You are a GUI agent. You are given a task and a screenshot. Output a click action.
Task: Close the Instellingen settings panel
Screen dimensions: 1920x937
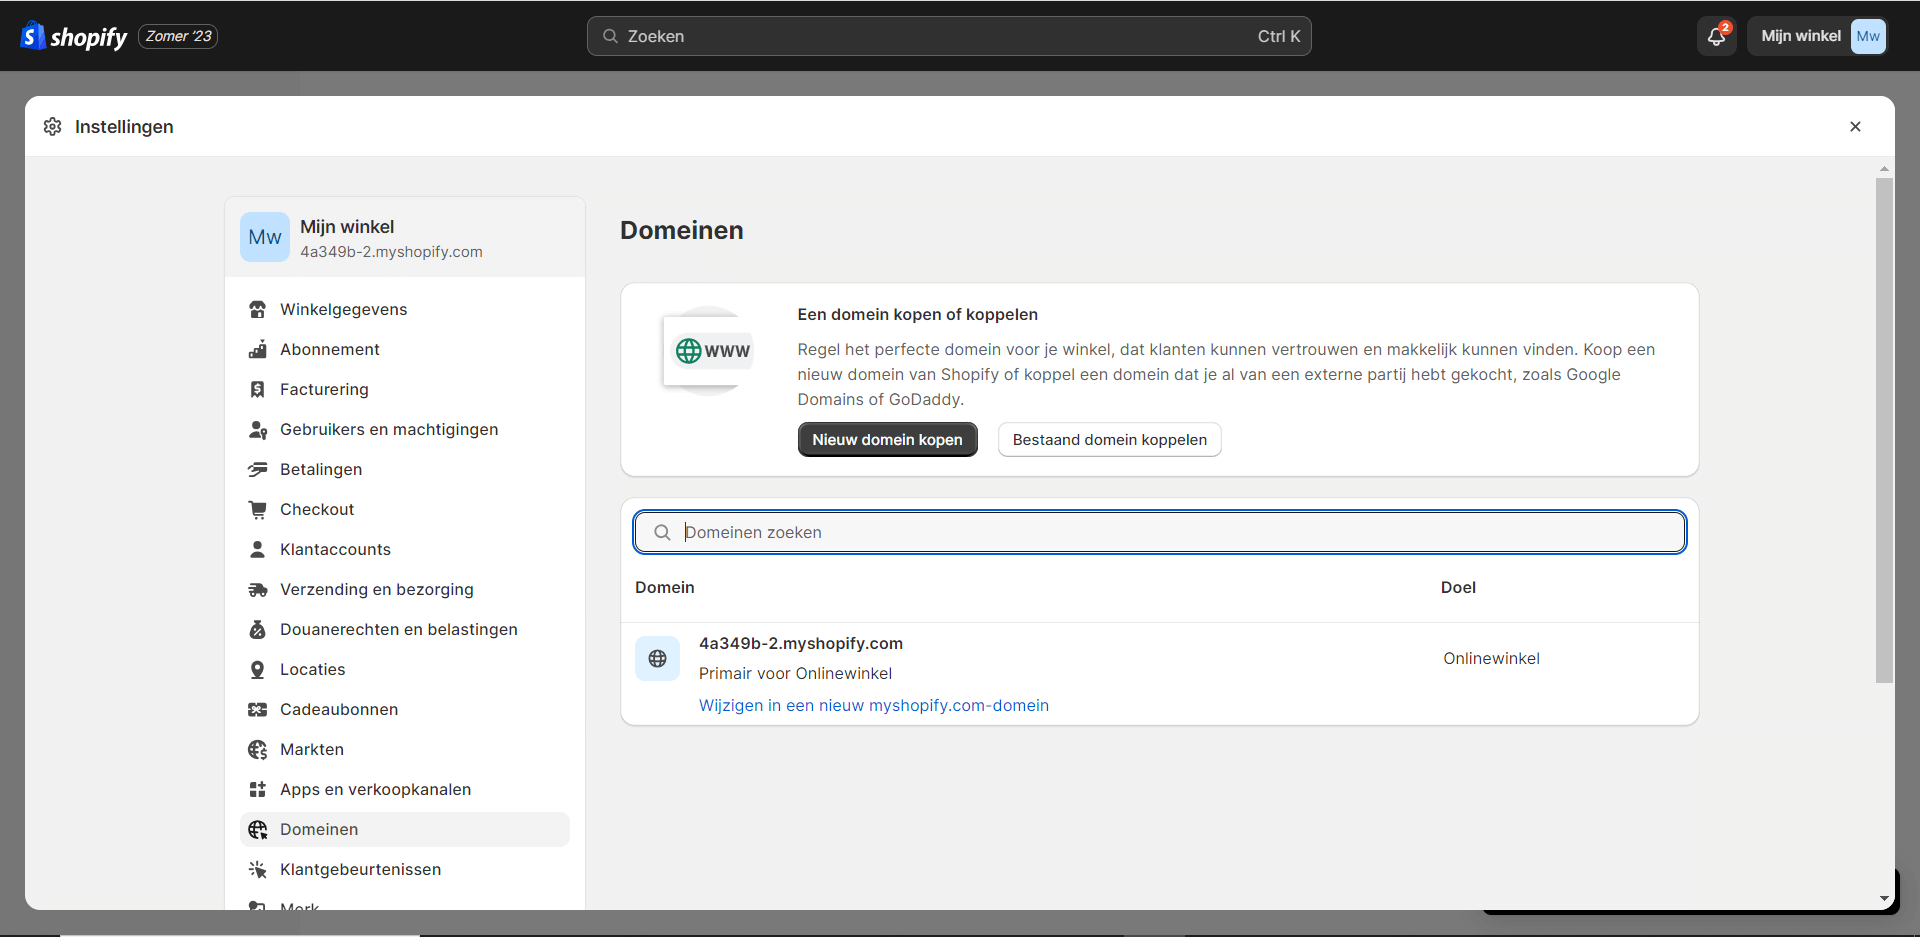pyautogui.click(x=1855, y=127)
